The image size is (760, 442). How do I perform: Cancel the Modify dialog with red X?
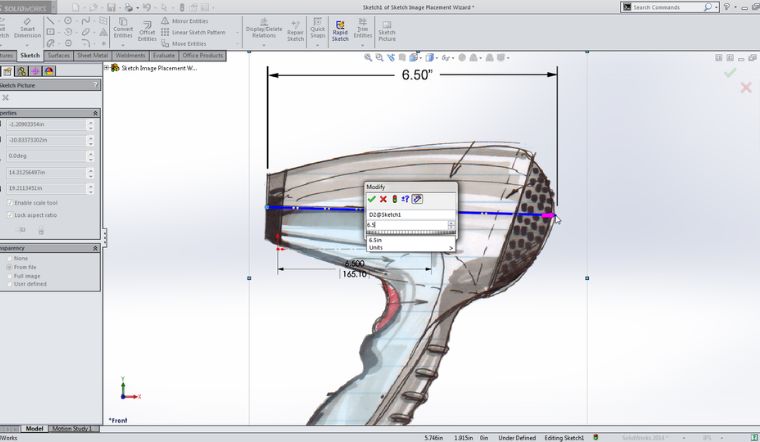click(x=383, y=199)
